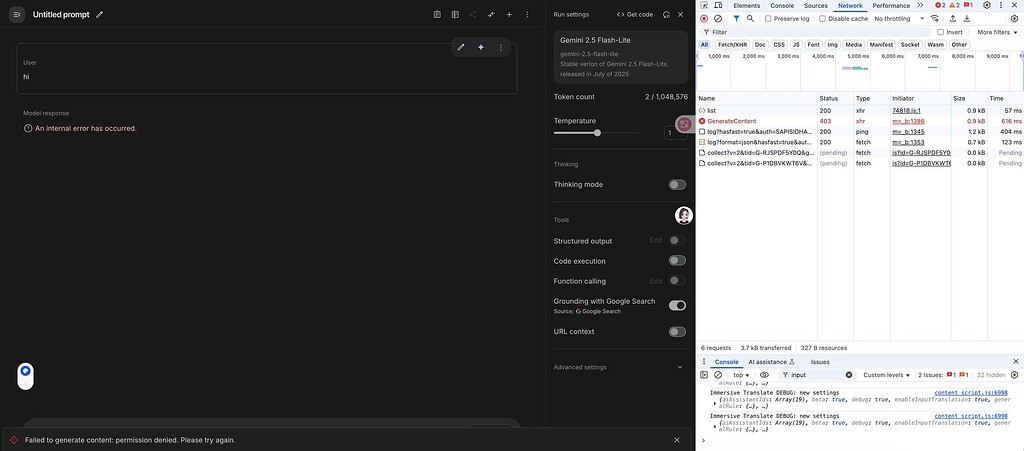
Task: Dismiss the permission denied error toast
Action: tap(677, 440)
